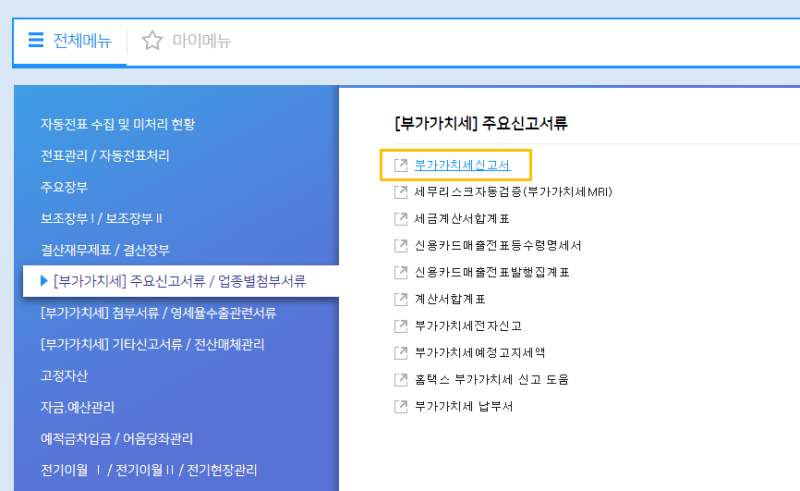Viewport: 800px width, 491px height.
Task: Click external-link icon beside 홈택스 부가가치세 신고 도움
Action: click(401, 380)
